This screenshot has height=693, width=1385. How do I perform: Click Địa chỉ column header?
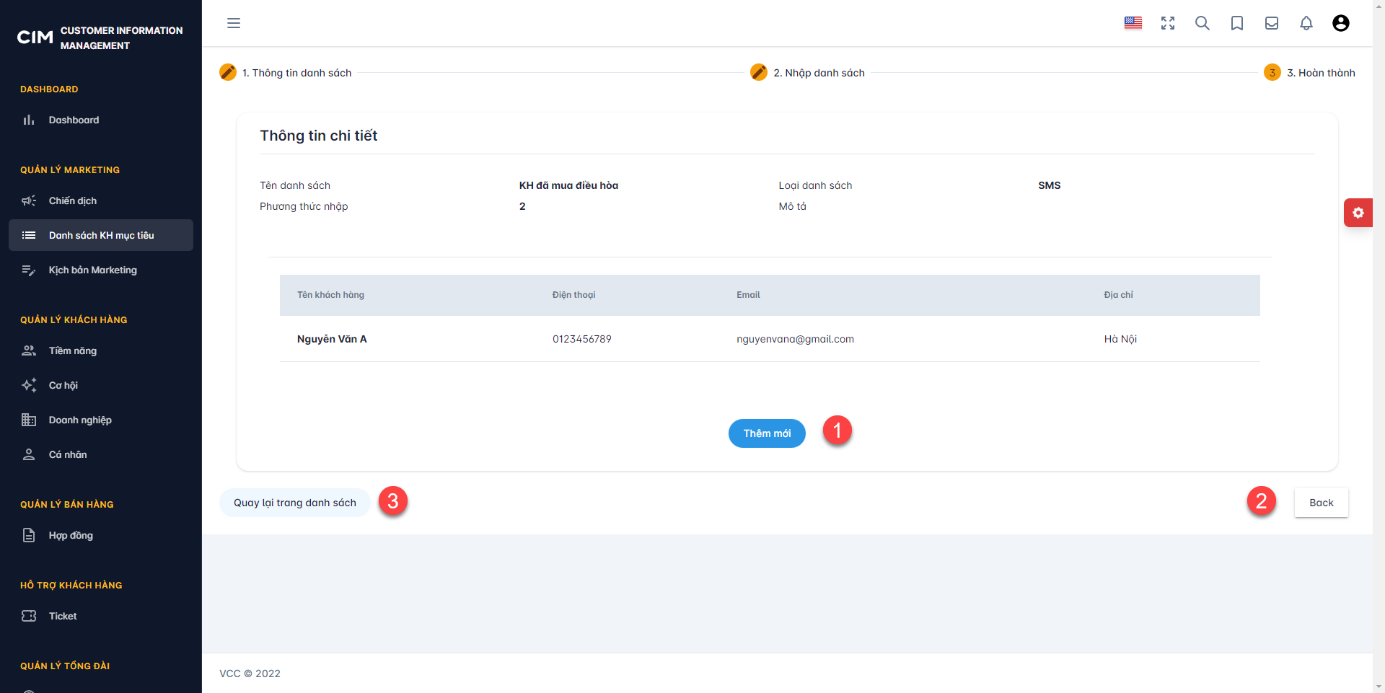point(1119,295)
